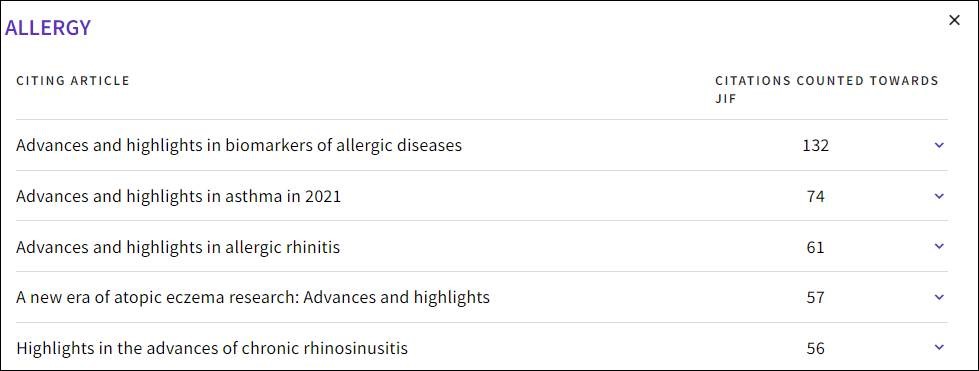The height and width of the screenshot is (371, 979).
Task: Open 'A new era of atopic eczema research'
Action: tap(253, 297)
